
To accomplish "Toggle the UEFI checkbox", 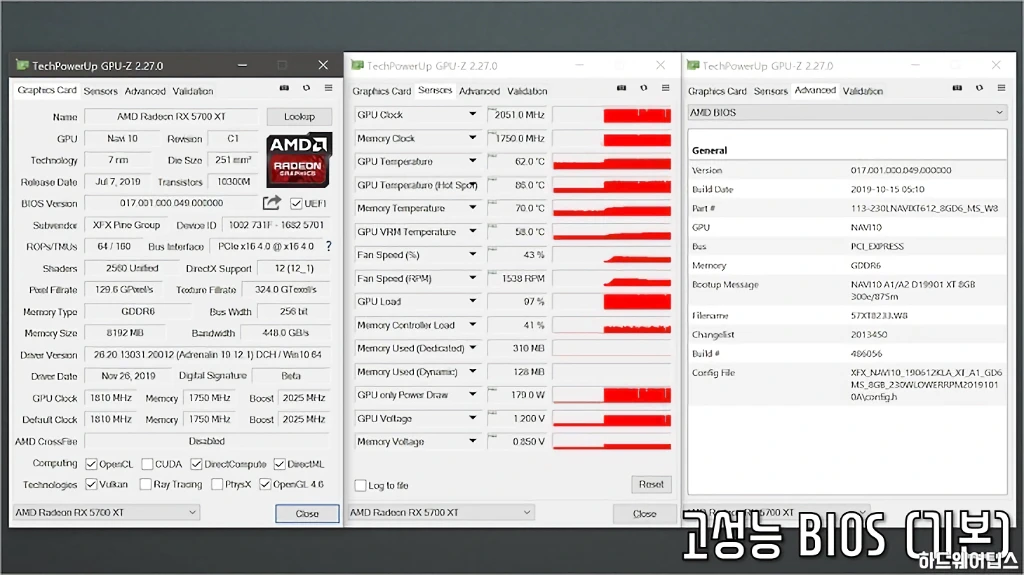I will pyautogui.click(x=296, y=204).
